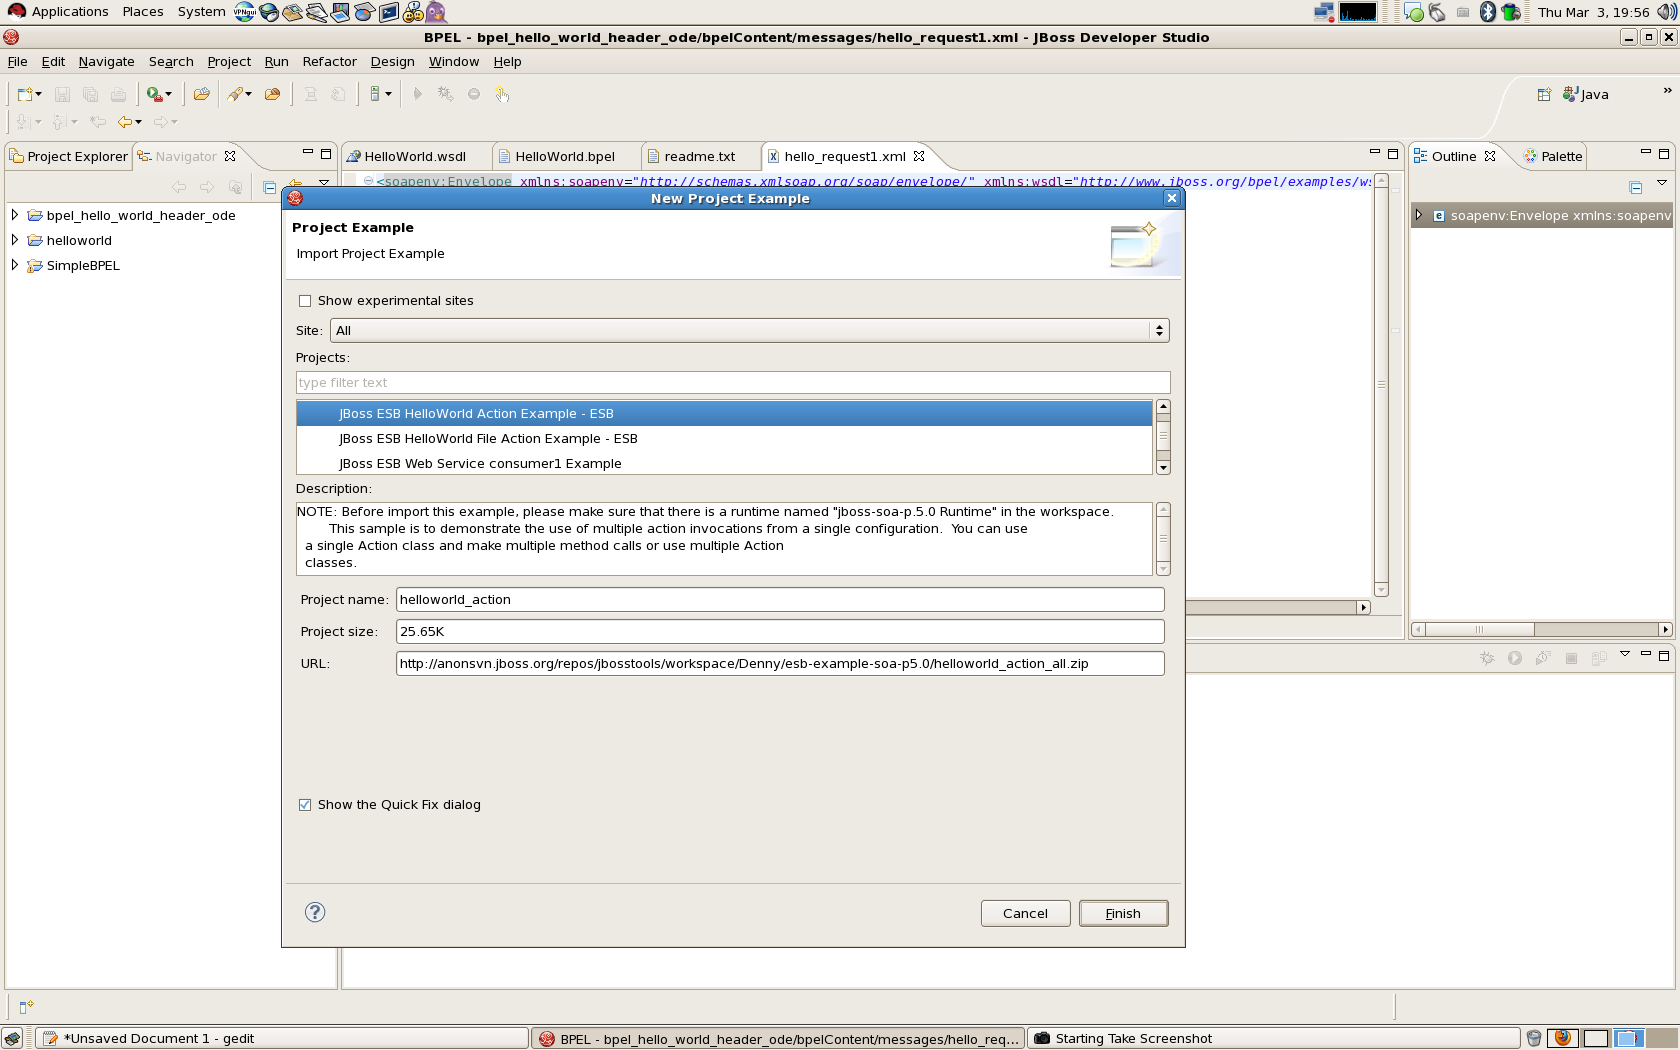Viewport: 1680px width, 1050px height.
Task: Switch to the Palette tab
Action: 1553,157
